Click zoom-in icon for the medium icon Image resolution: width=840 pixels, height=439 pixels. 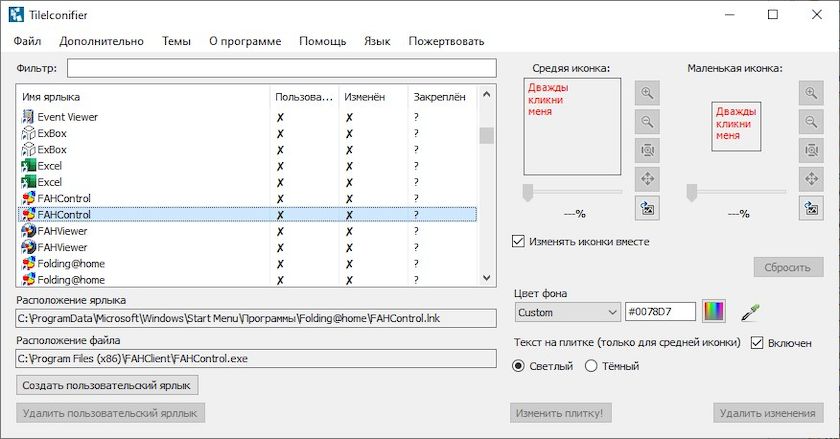pos(647,93)
